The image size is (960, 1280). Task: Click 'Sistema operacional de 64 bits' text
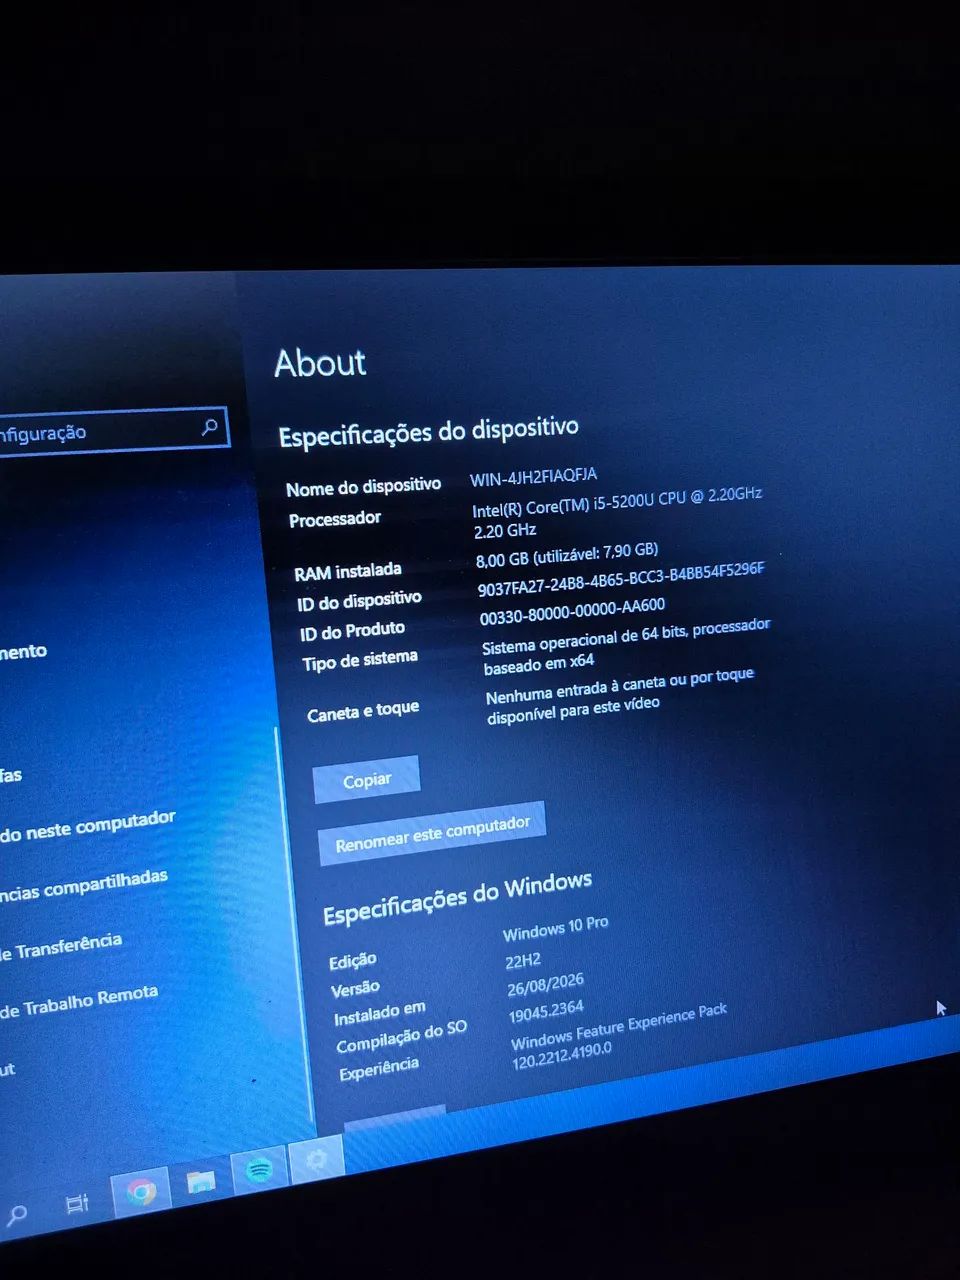click(626, 645)
